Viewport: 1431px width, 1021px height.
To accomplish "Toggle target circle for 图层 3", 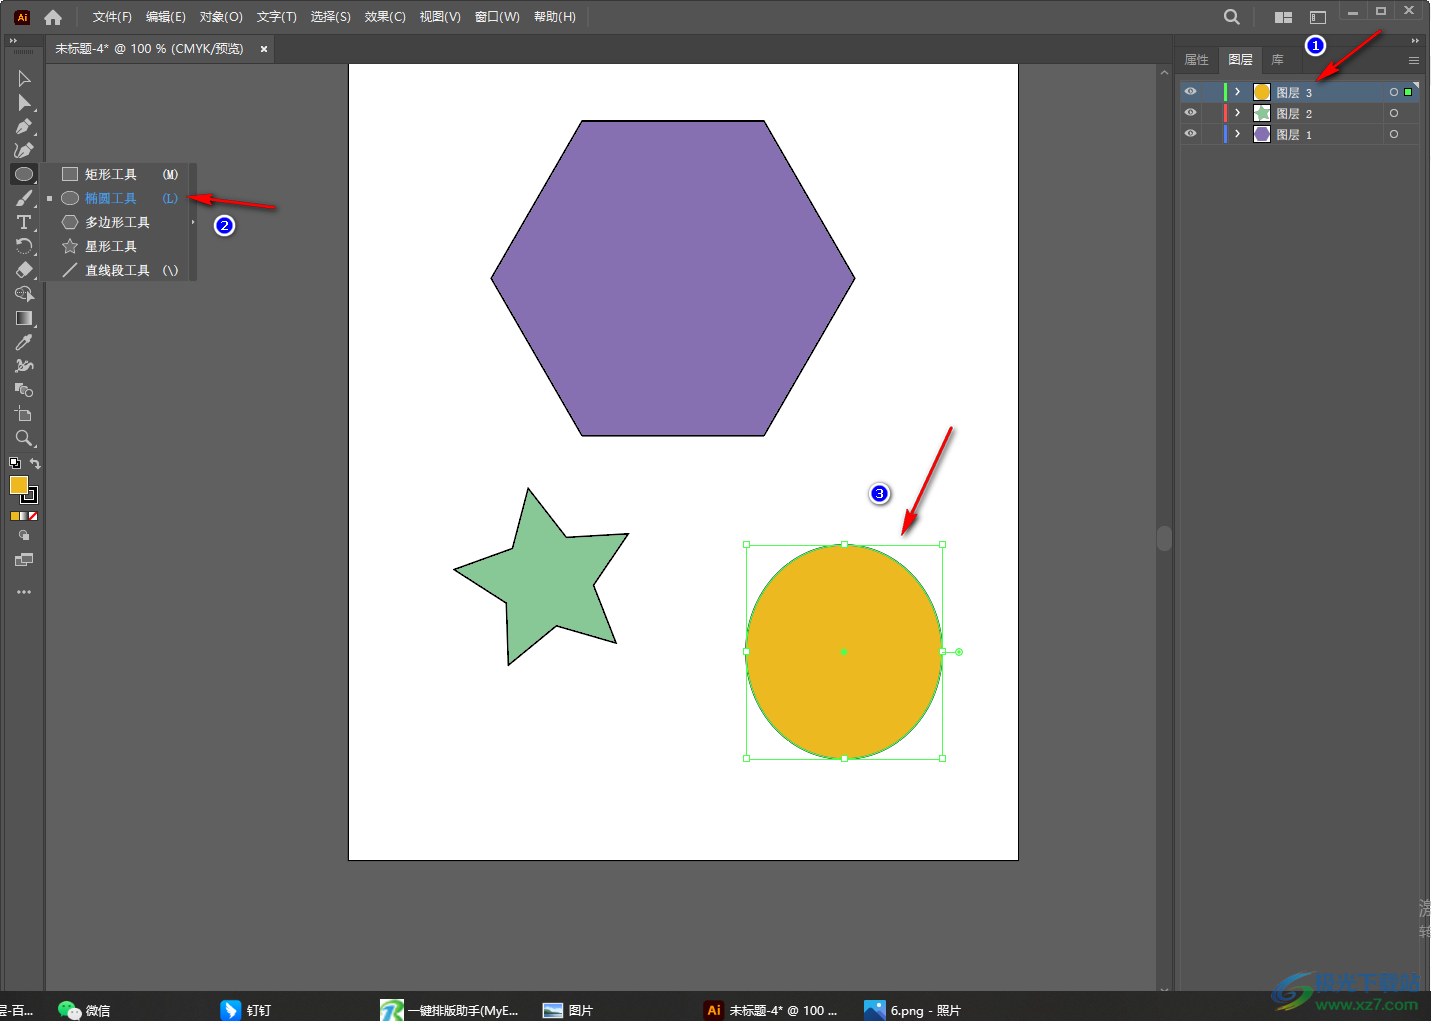I will (1394, 92).
